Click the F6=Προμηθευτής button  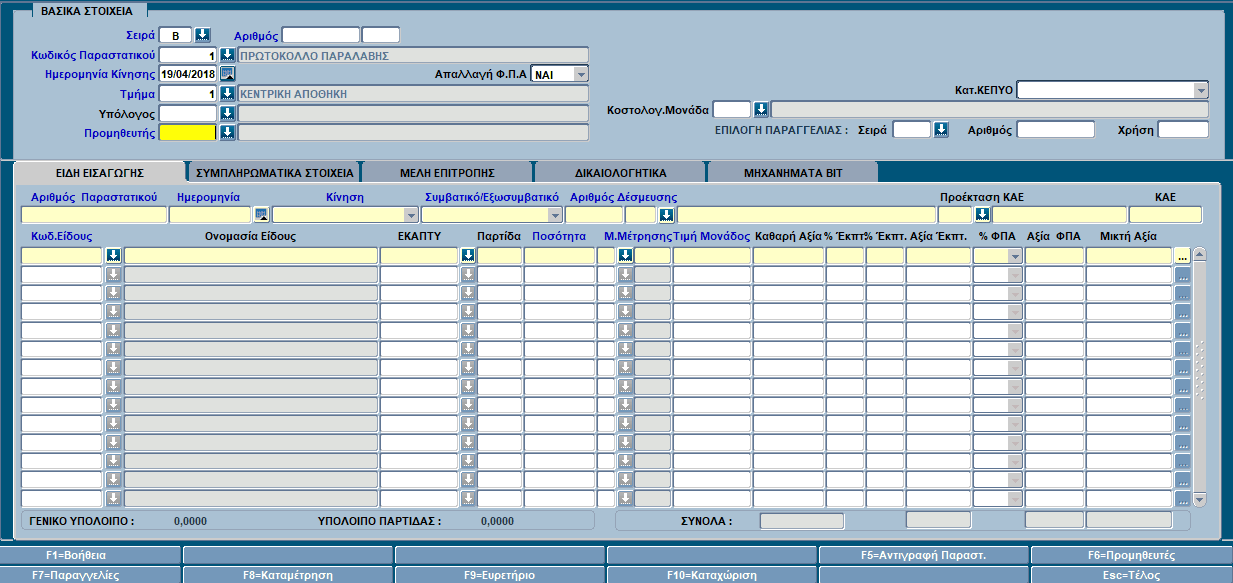pyautogui.click(x=1131, y=554)
